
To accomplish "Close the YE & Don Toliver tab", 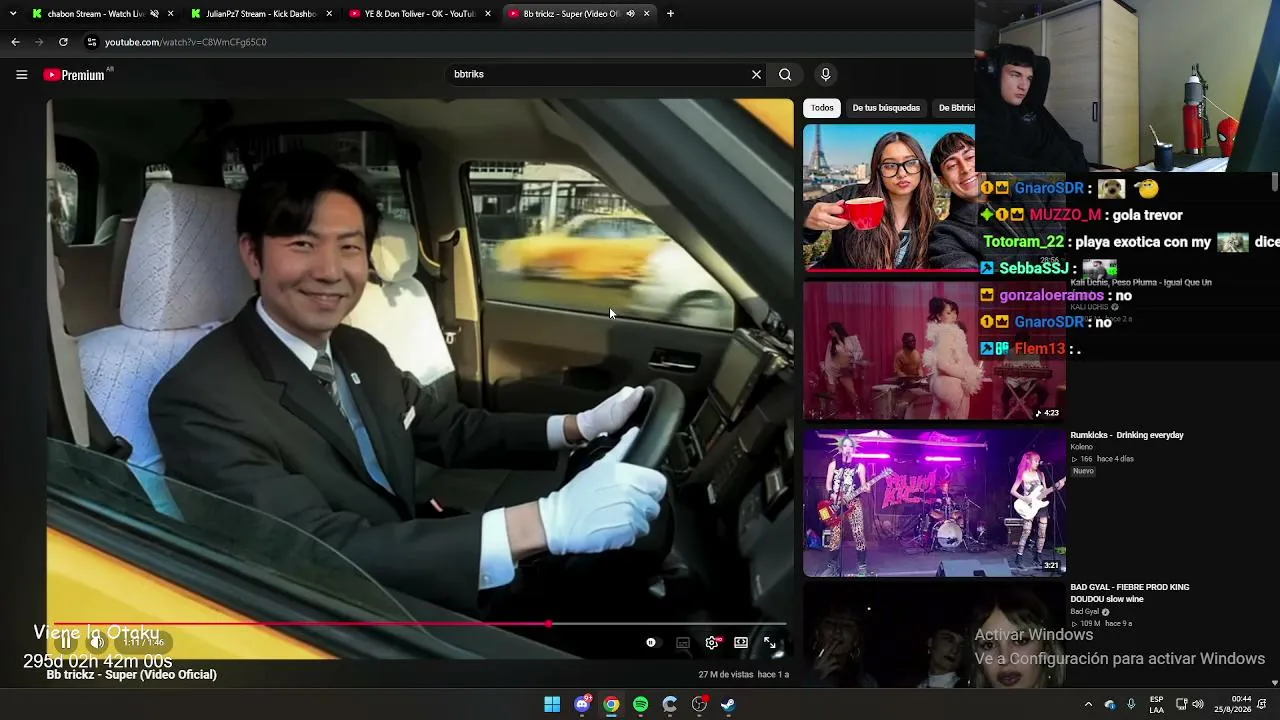I will pos(488,14).
